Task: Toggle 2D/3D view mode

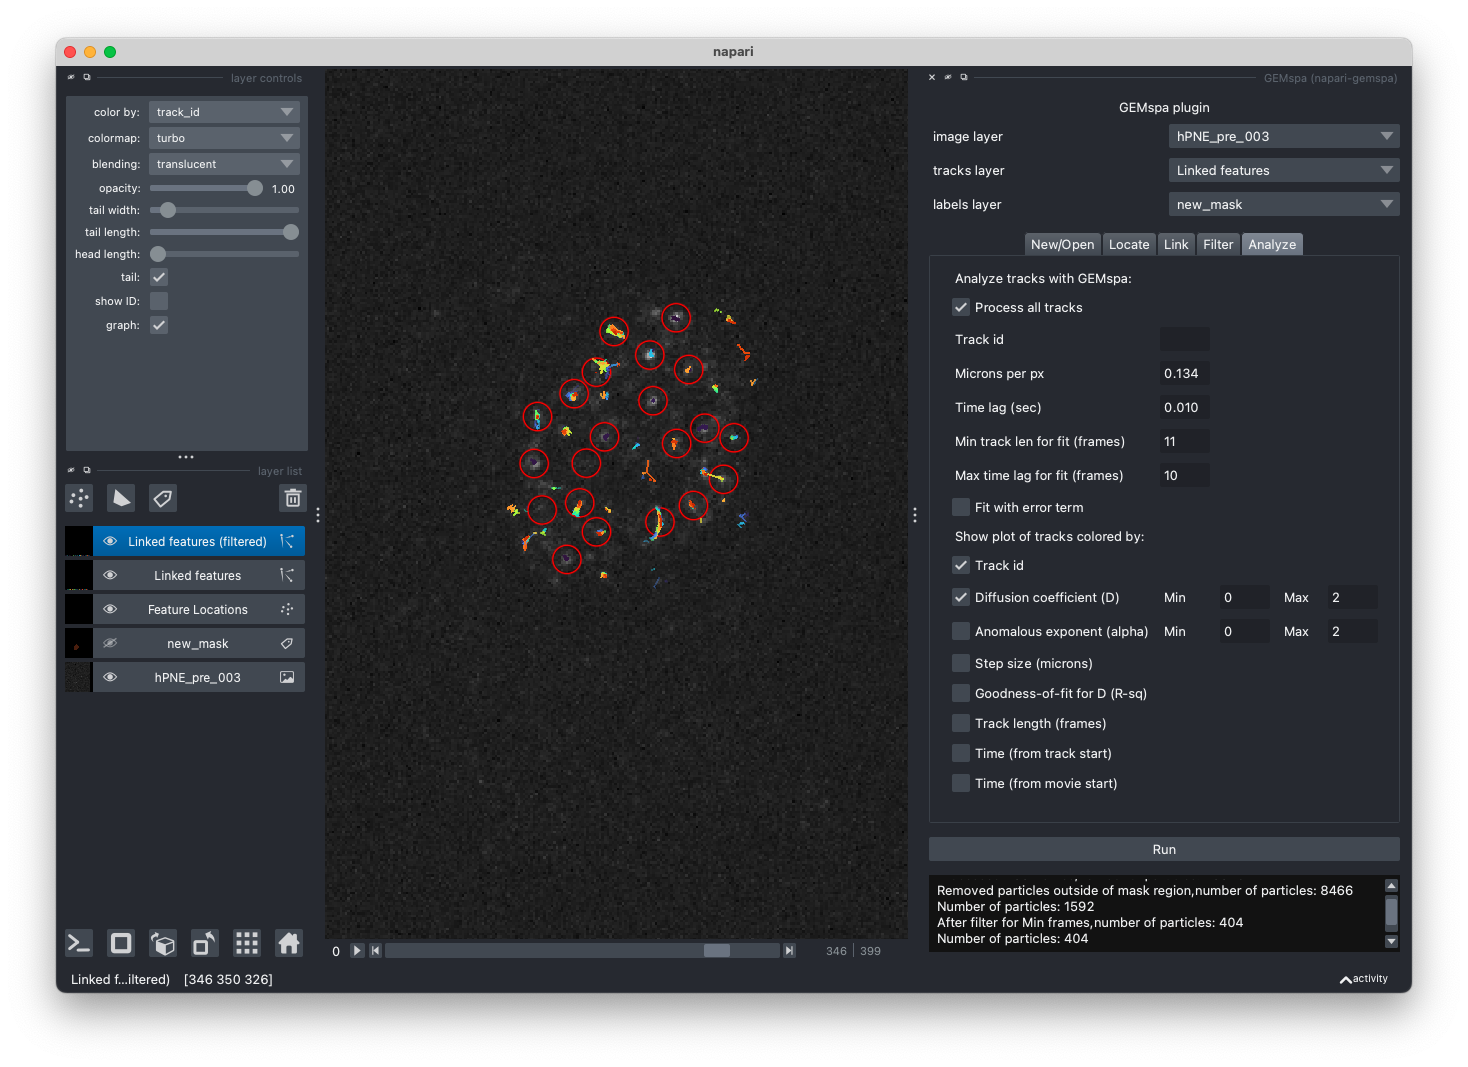Action: coord(121,943)
